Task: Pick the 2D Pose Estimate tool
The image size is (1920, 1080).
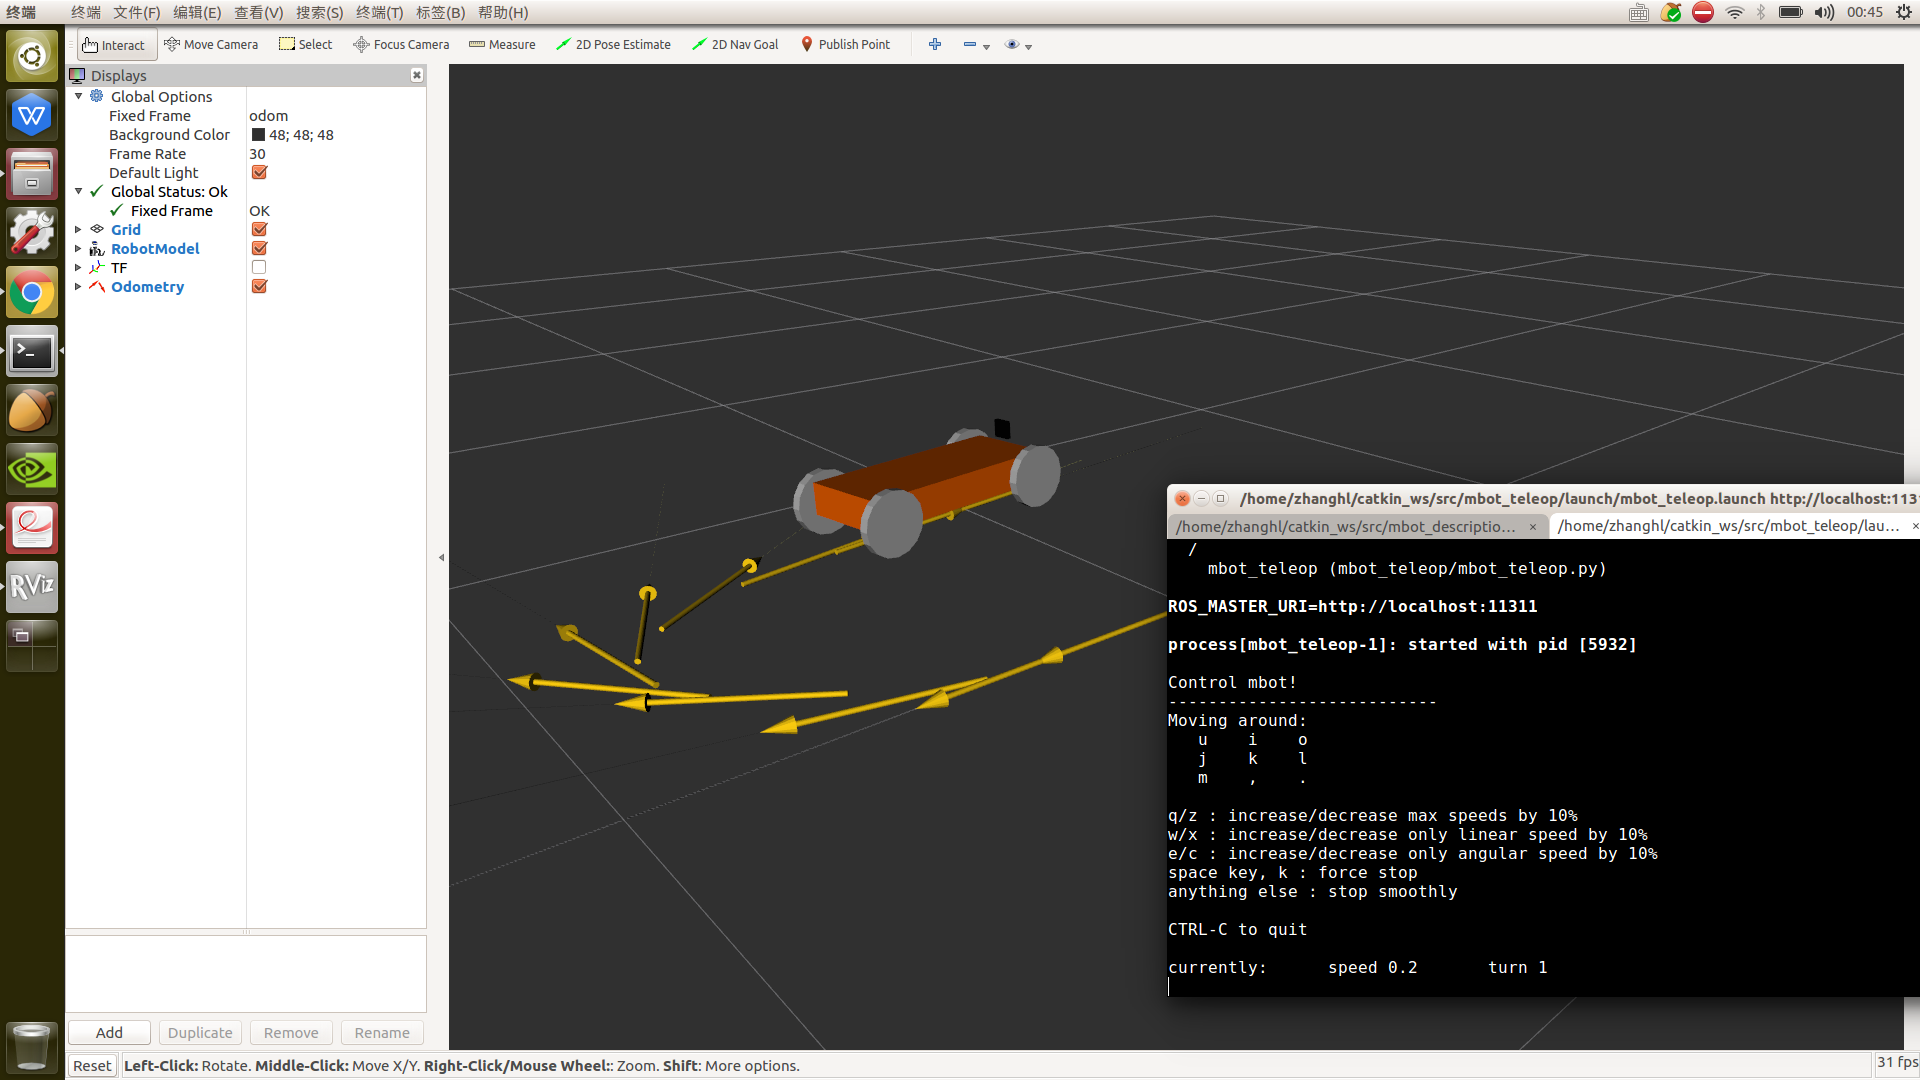Action: tap(613, 45)
